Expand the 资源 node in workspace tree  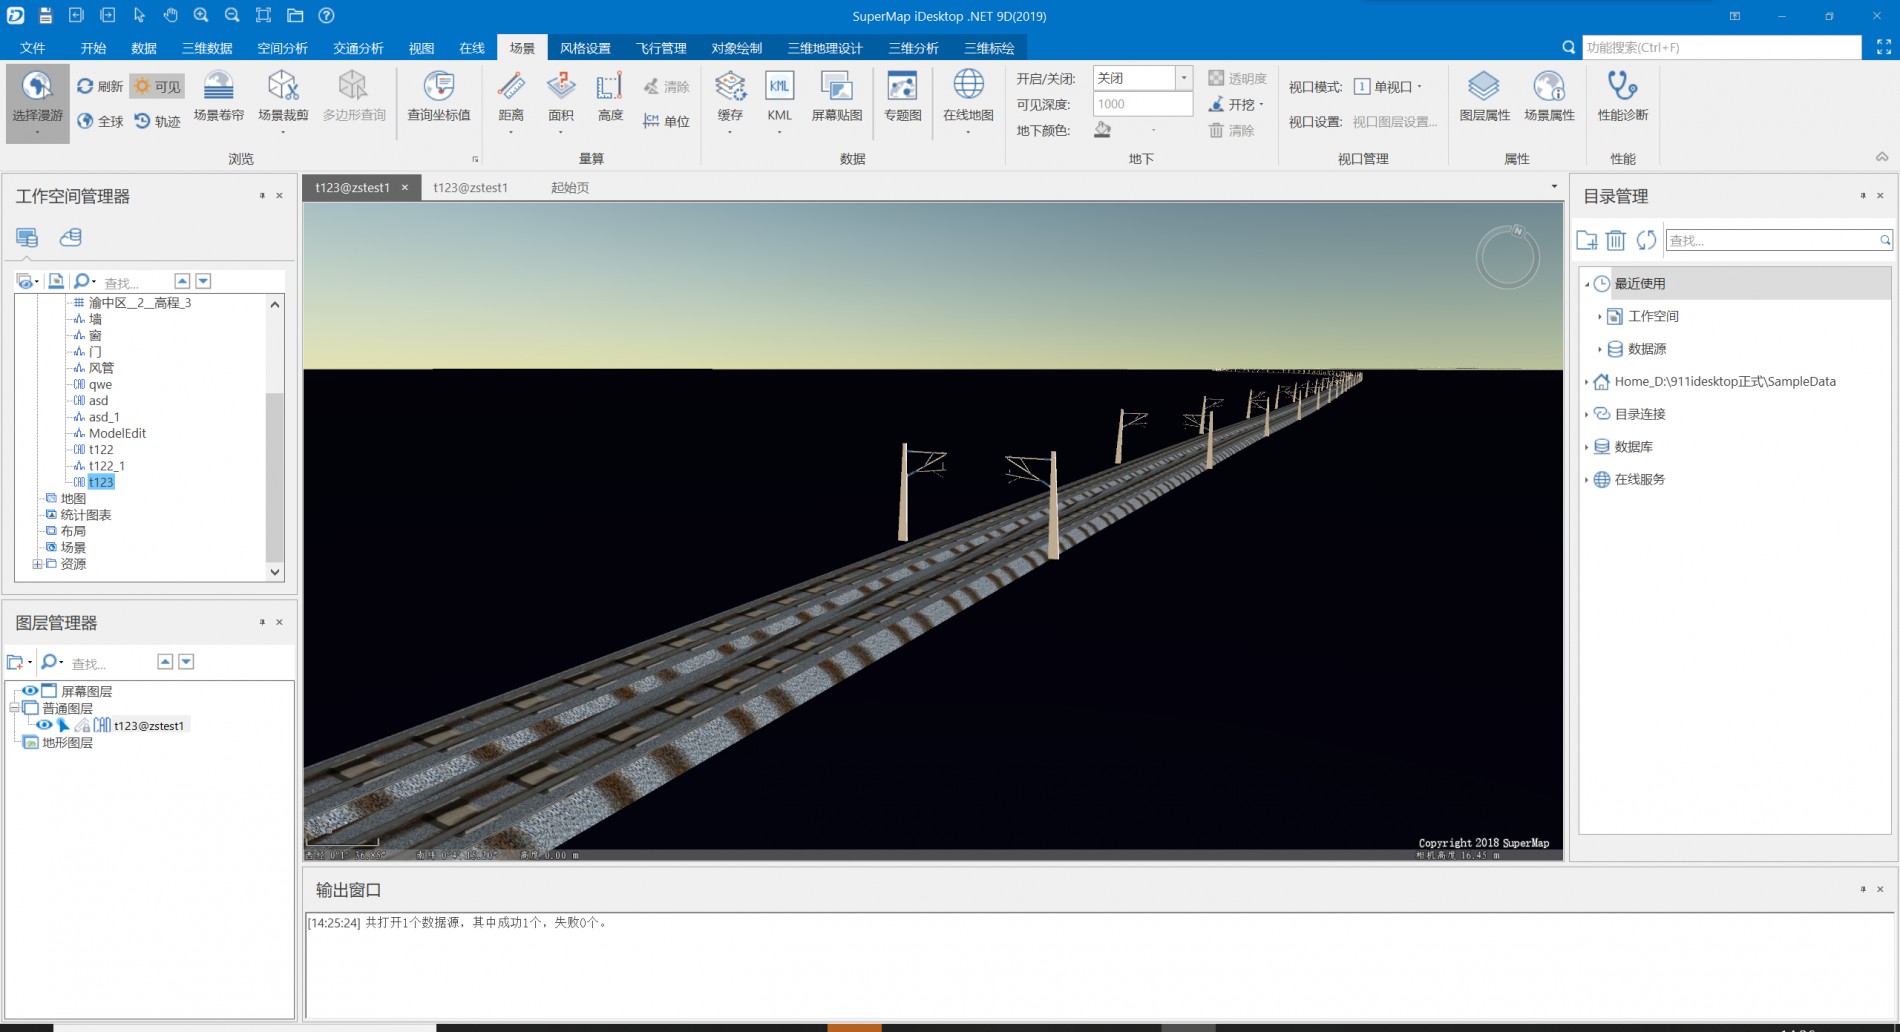[37, 564]
